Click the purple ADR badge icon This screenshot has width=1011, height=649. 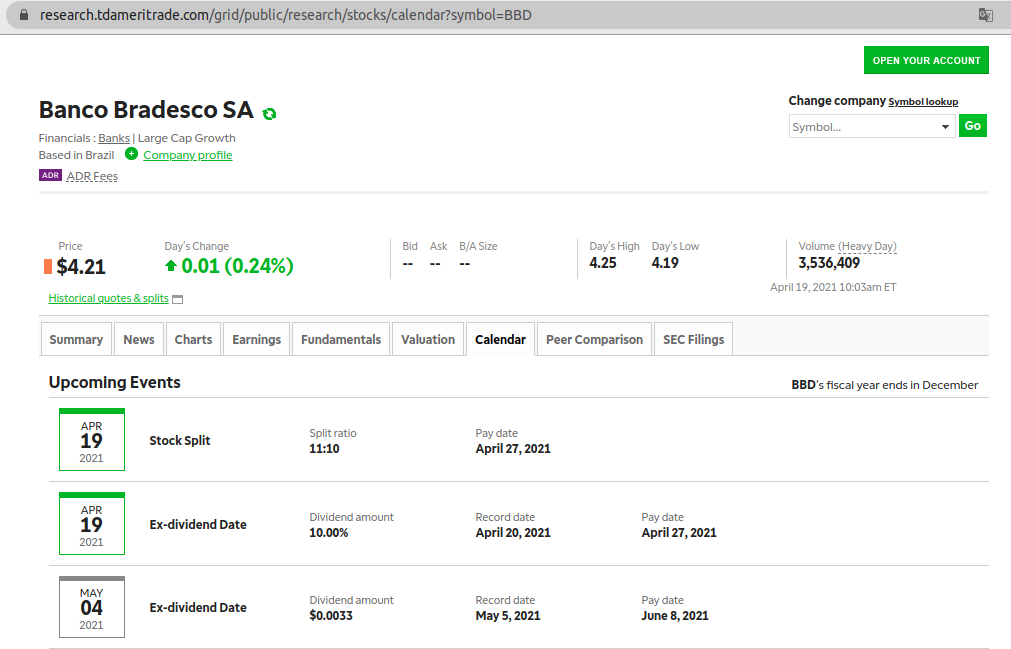pyautogui.click(x=50, y=175)
